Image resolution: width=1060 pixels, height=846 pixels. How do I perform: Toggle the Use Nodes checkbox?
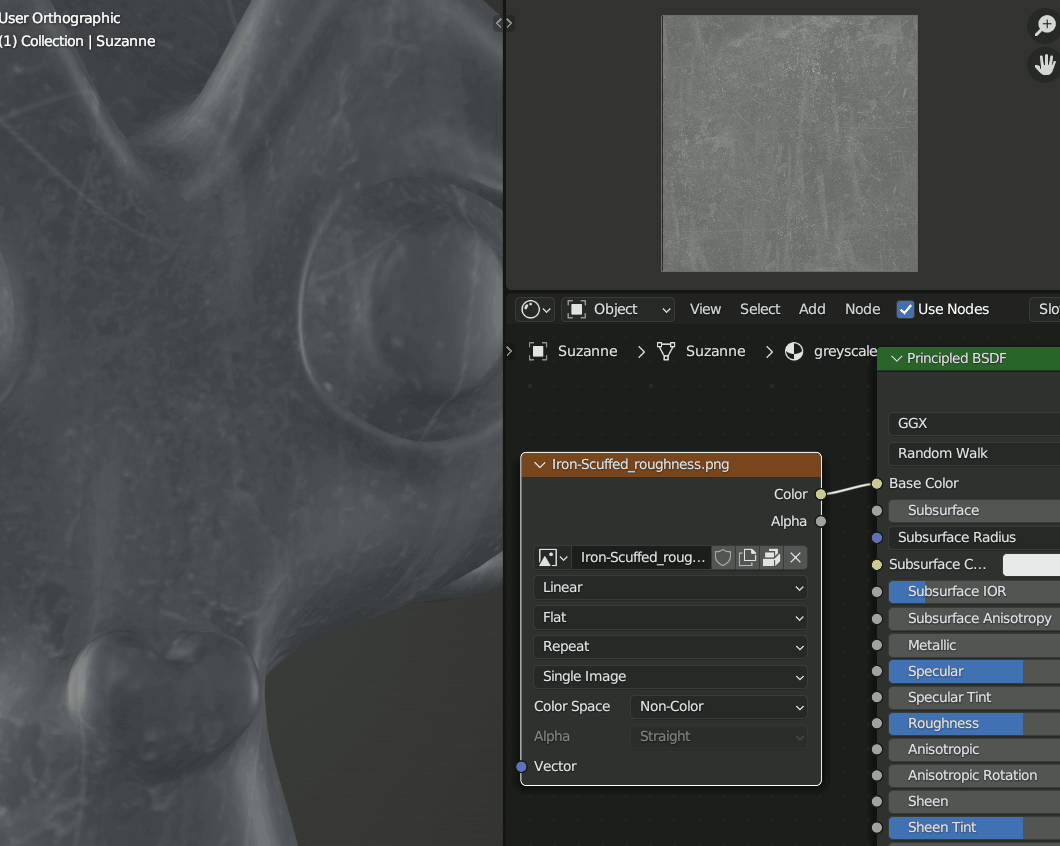[x=905, y=309]
